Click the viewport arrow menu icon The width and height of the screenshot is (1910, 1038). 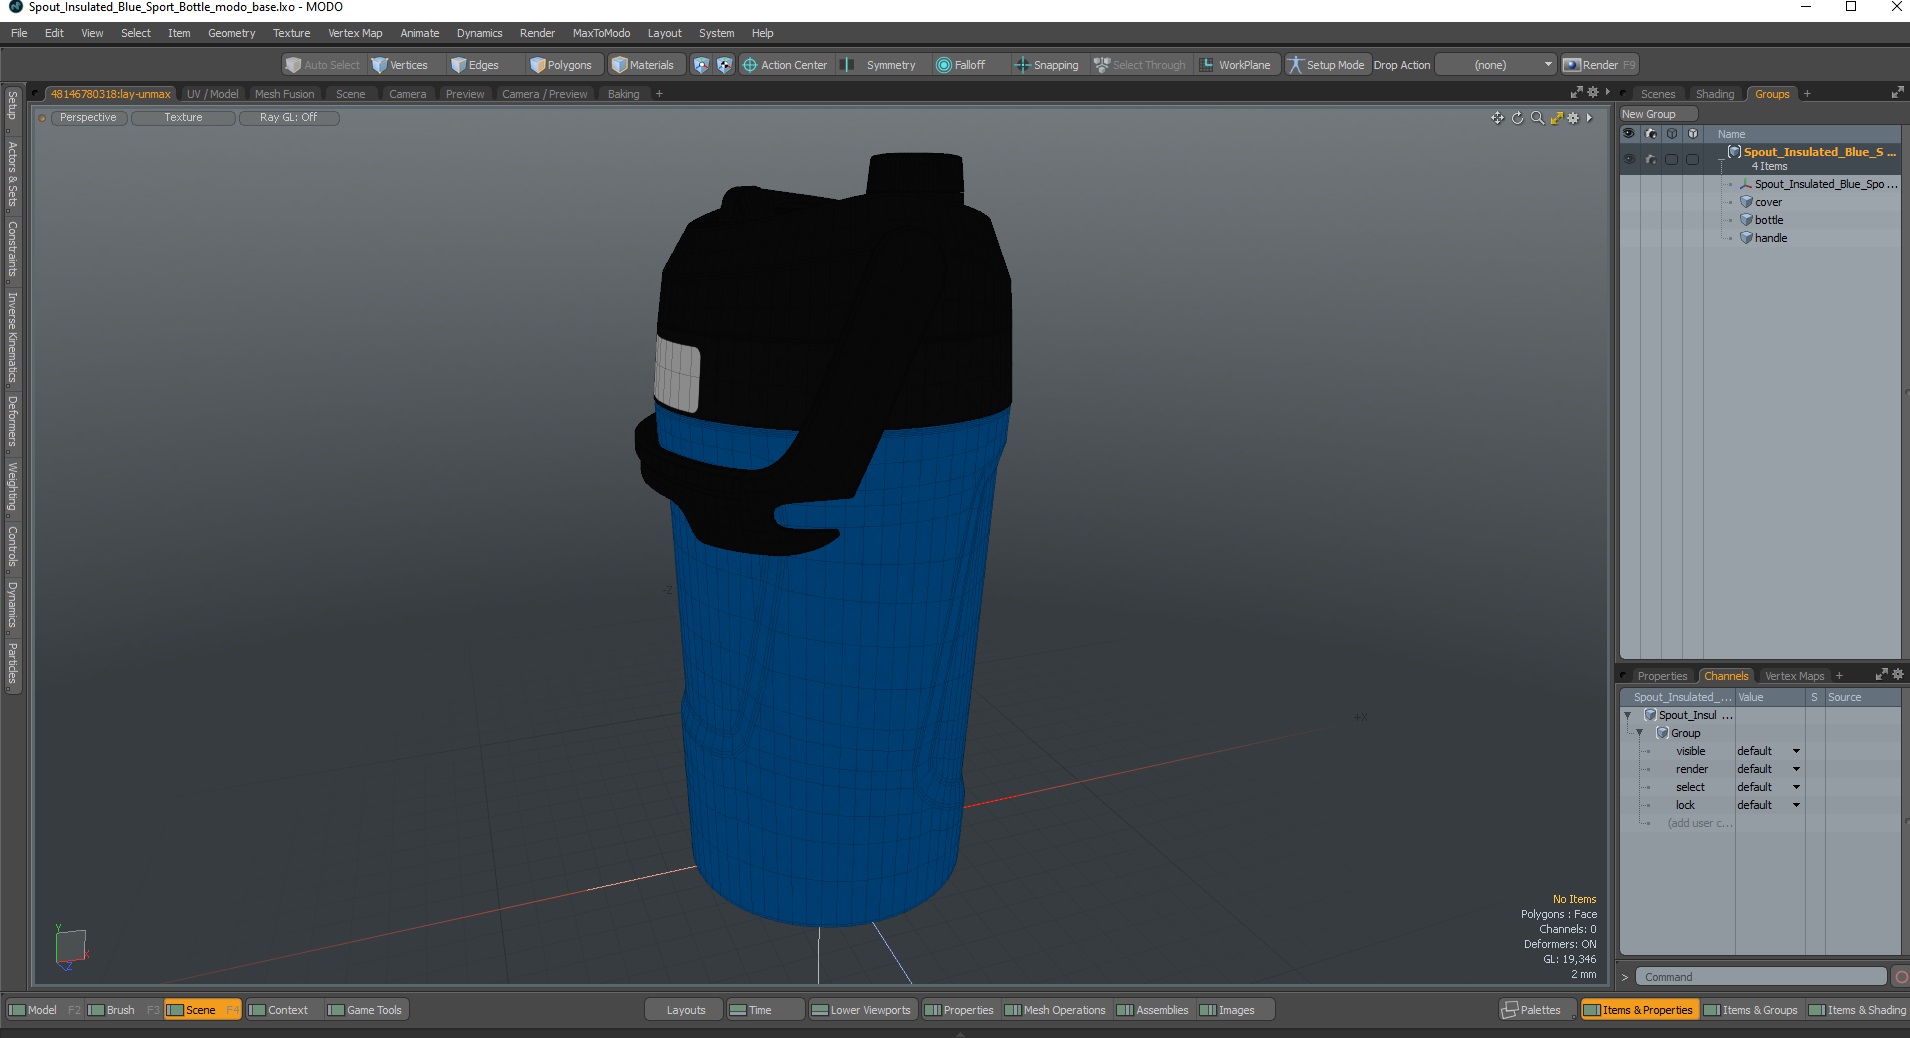(1589, 118)
